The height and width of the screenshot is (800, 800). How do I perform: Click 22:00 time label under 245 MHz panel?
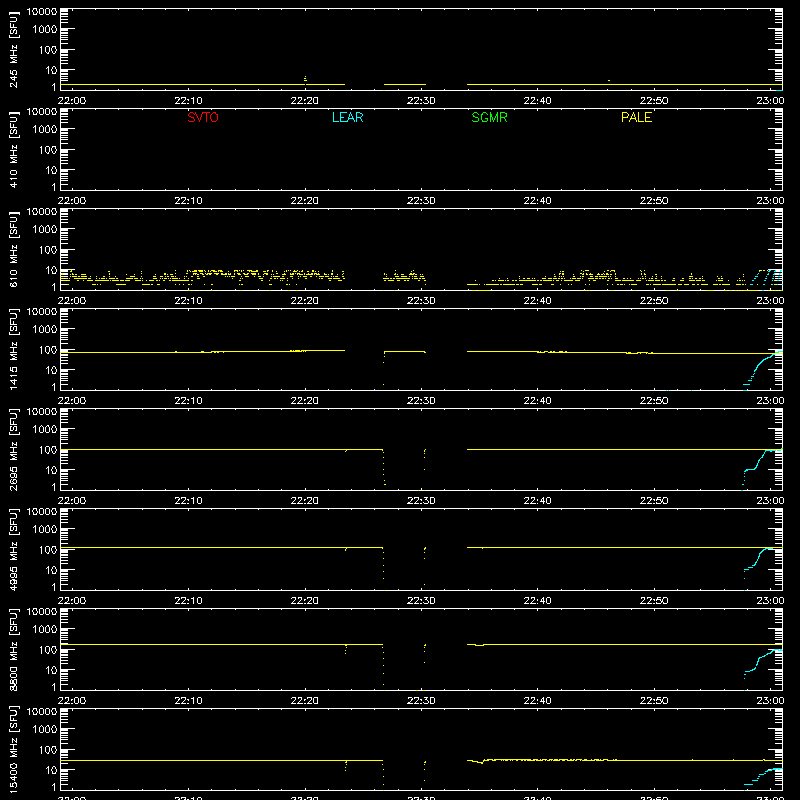click(x=71, y=101)
